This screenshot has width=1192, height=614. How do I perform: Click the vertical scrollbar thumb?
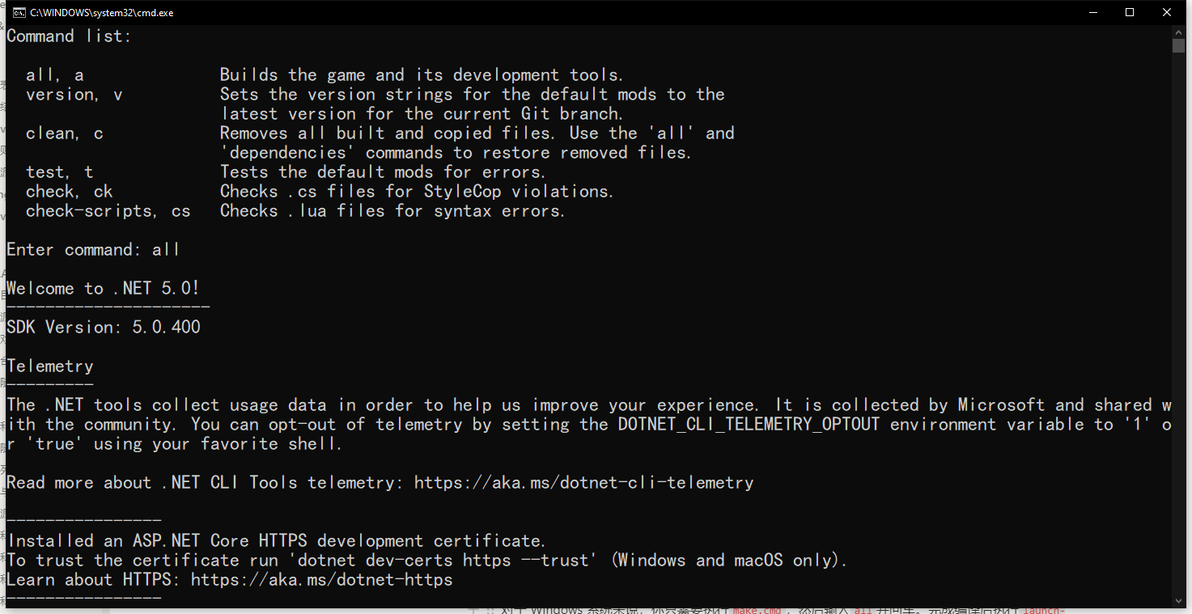[1178, 45]
